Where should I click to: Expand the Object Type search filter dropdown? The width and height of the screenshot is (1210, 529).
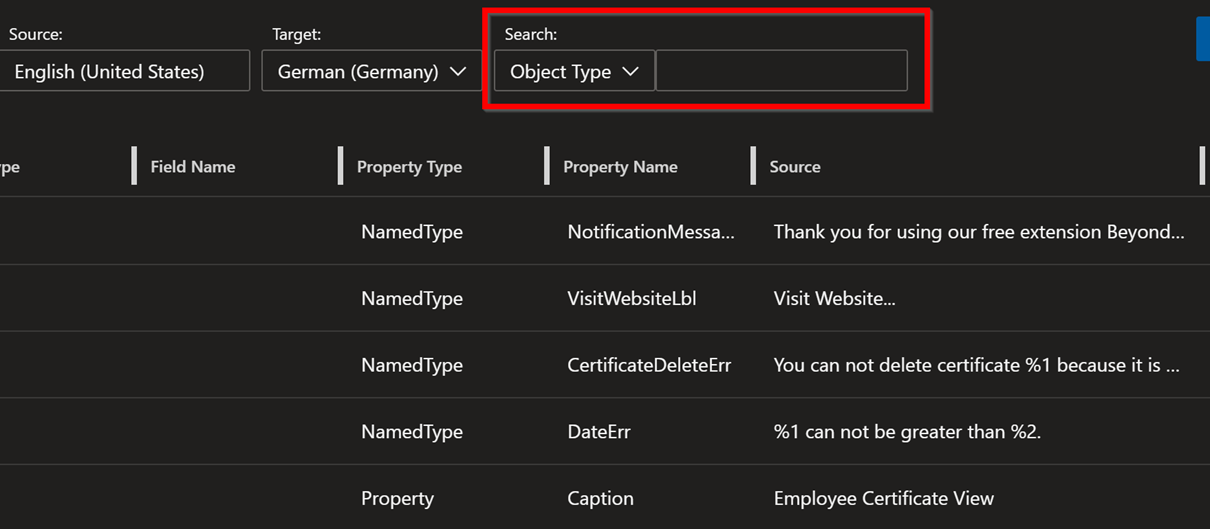point(574,72)
